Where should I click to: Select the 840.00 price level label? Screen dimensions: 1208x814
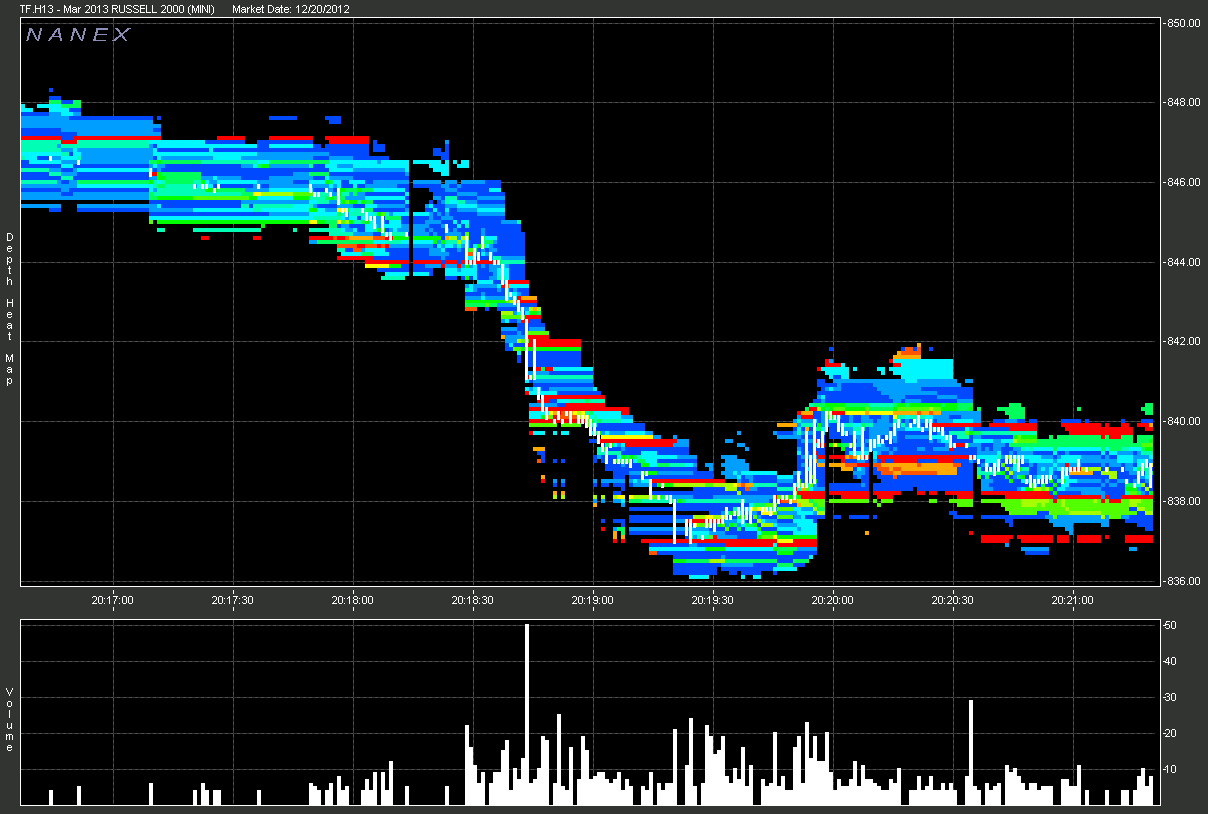[x=1184, y=421]
